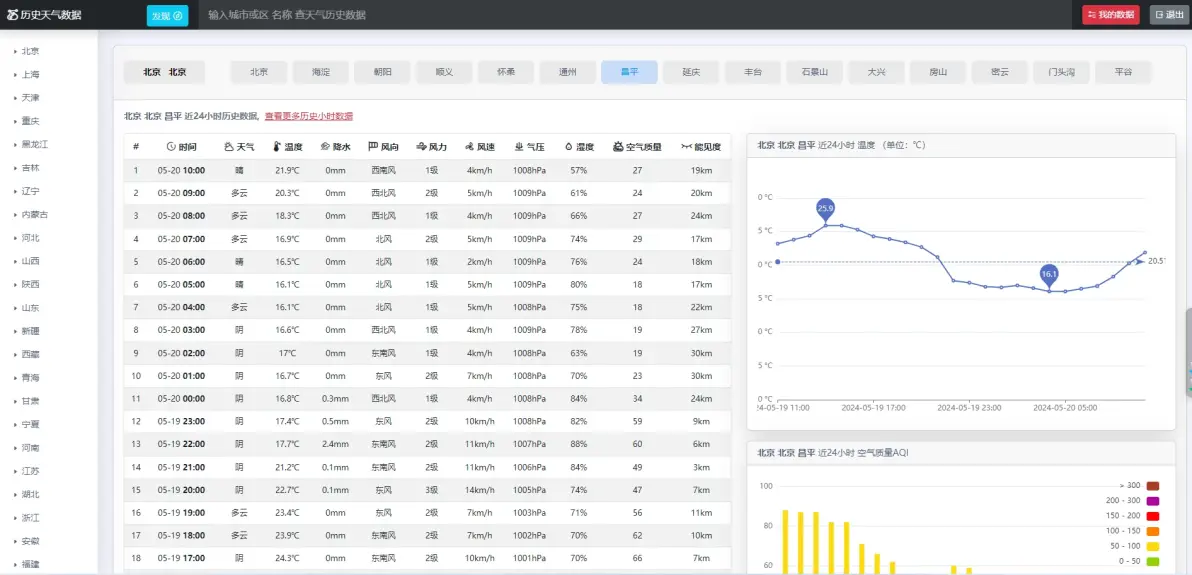Image resolution: width=1192 pixels, height=575 pixels.
Task: Select the 海淀 district tab
Action: pos(321,72)
